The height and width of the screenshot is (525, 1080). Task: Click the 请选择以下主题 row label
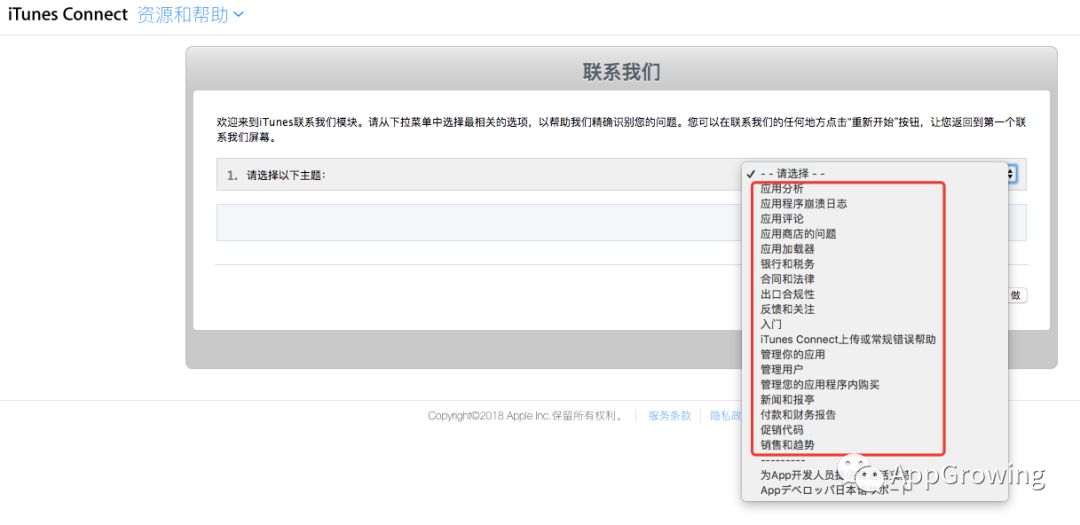tap(286, 175)
